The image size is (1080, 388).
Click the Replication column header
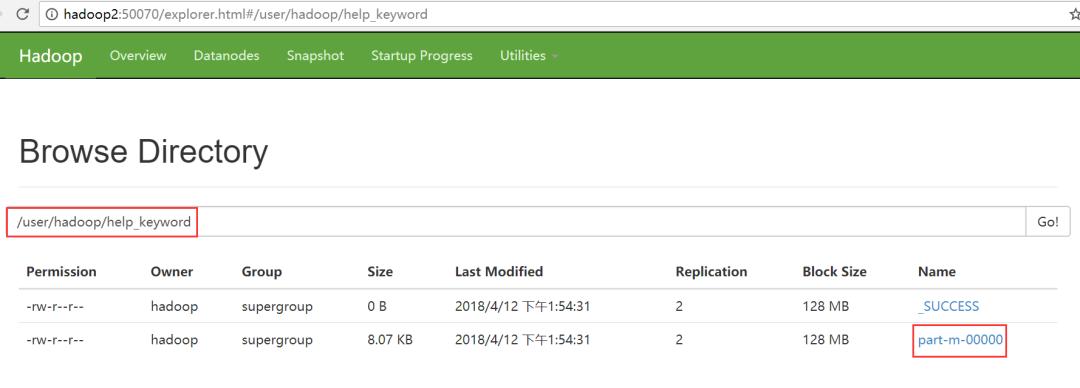tap(712, 272)
